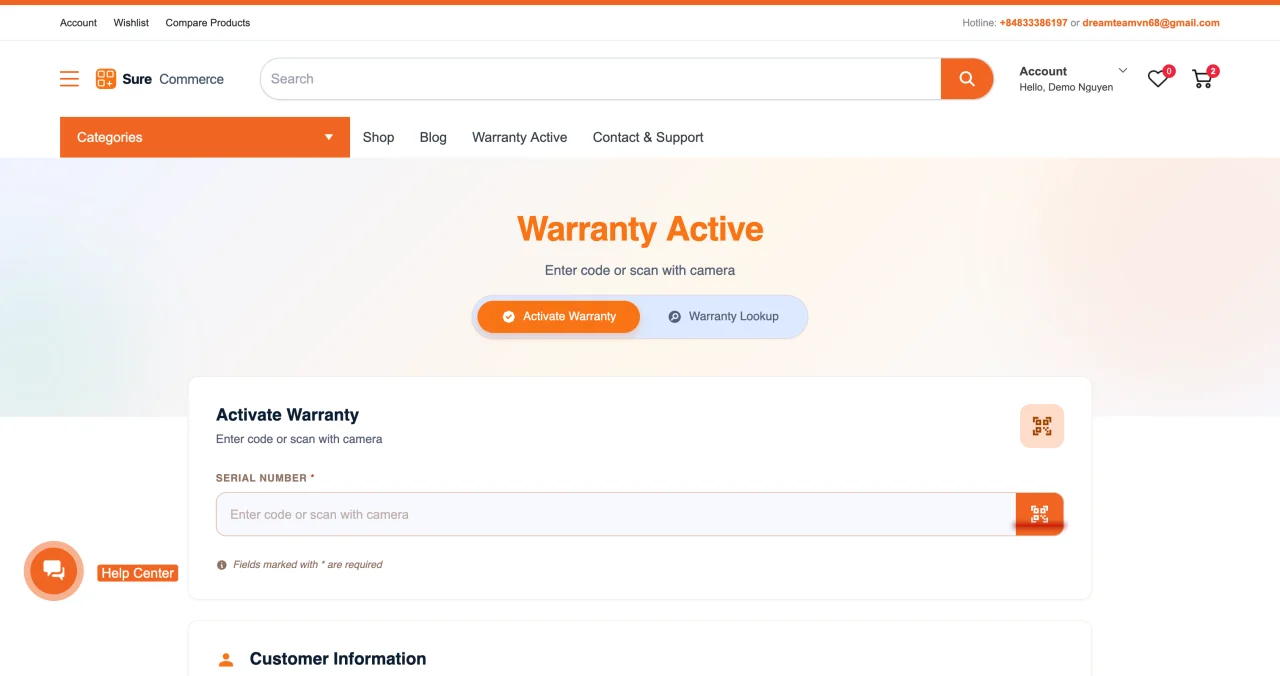Click the QR scan icon in card header
This screenshot has height=676, width=1280.
(x=1042, y=426)
